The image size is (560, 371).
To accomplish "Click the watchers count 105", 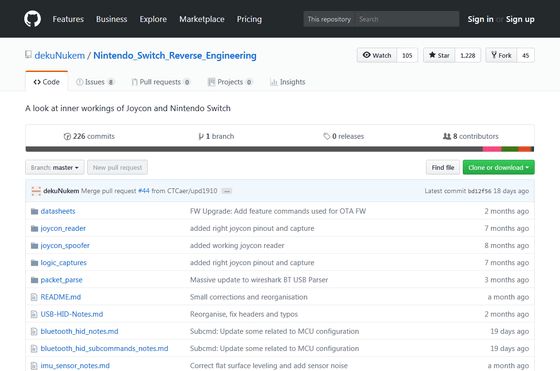I will pyautogui.click(x=407, y=55).
